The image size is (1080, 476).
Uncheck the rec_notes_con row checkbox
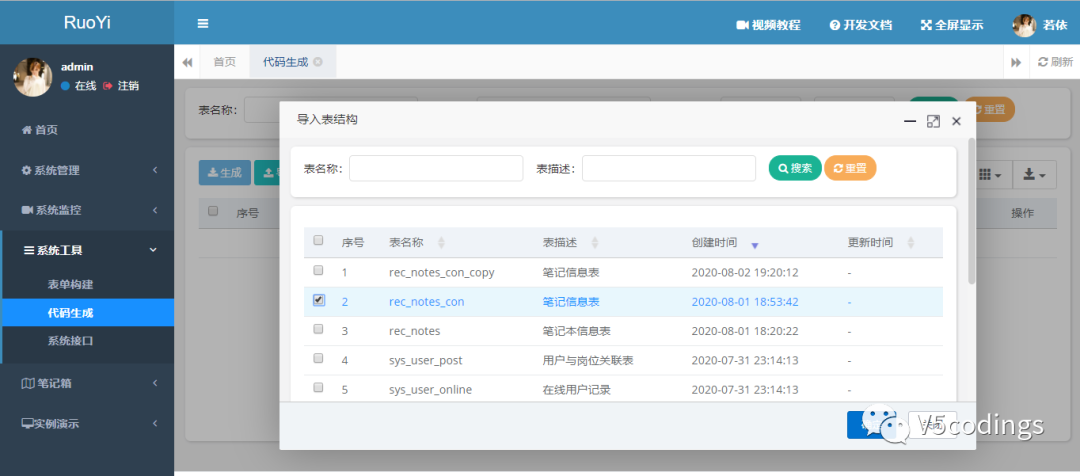318,300
